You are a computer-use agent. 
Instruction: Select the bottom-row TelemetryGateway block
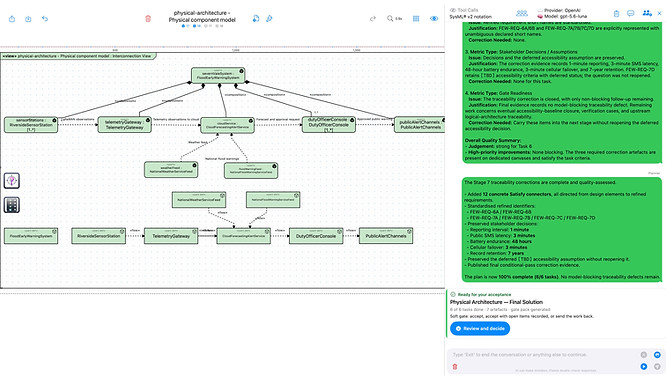coord(171,236)
